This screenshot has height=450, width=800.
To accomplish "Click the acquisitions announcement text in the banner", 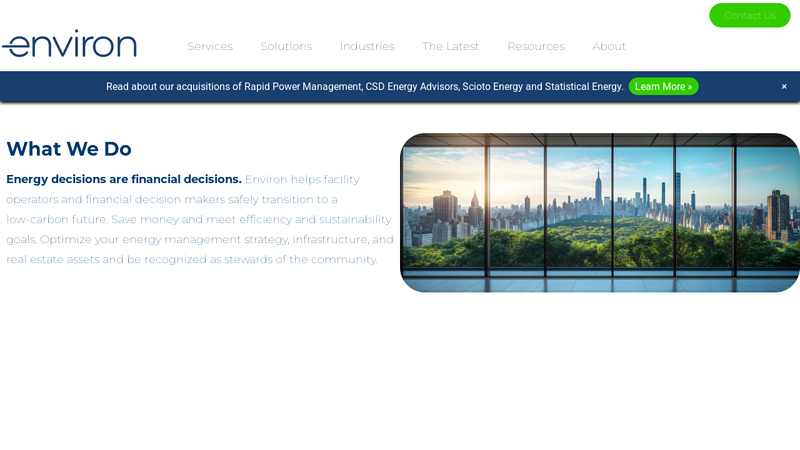I will 364,87.
